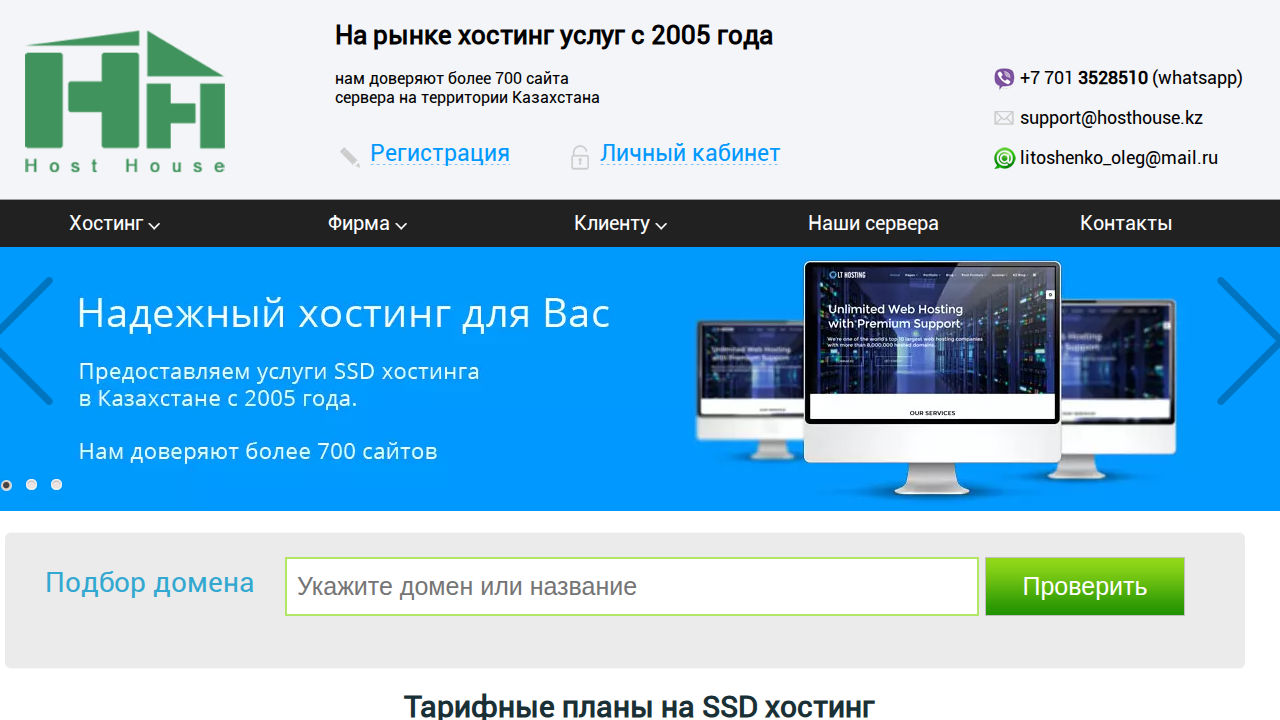
Task: Click the padlock icon beside Личный кабинет
Action: click(580, 157)
